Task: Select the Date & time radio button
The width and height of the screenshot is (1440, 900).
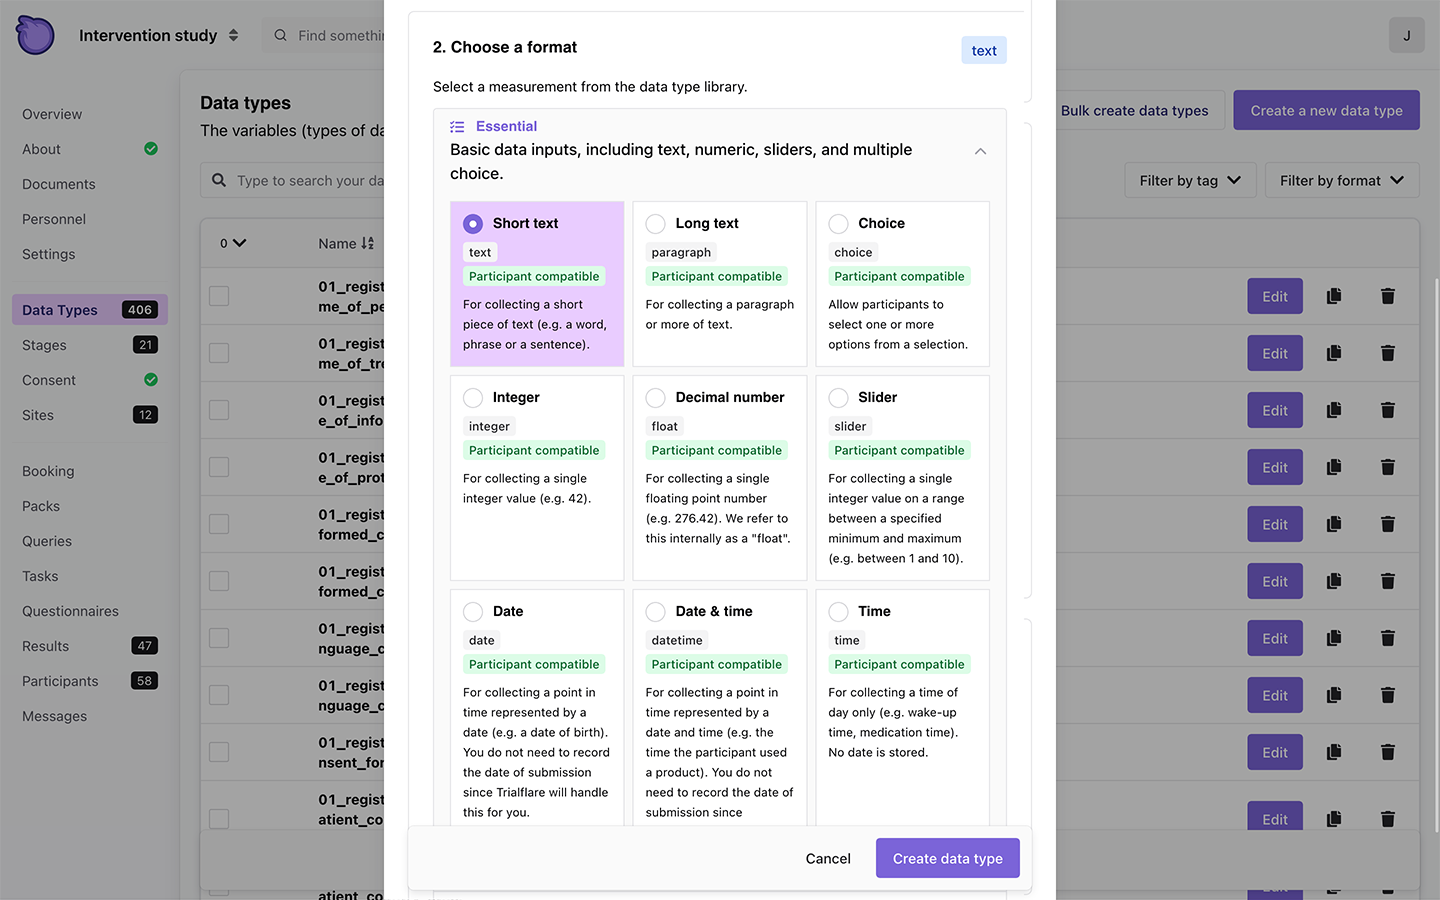Action: click(x=656, y=612)
